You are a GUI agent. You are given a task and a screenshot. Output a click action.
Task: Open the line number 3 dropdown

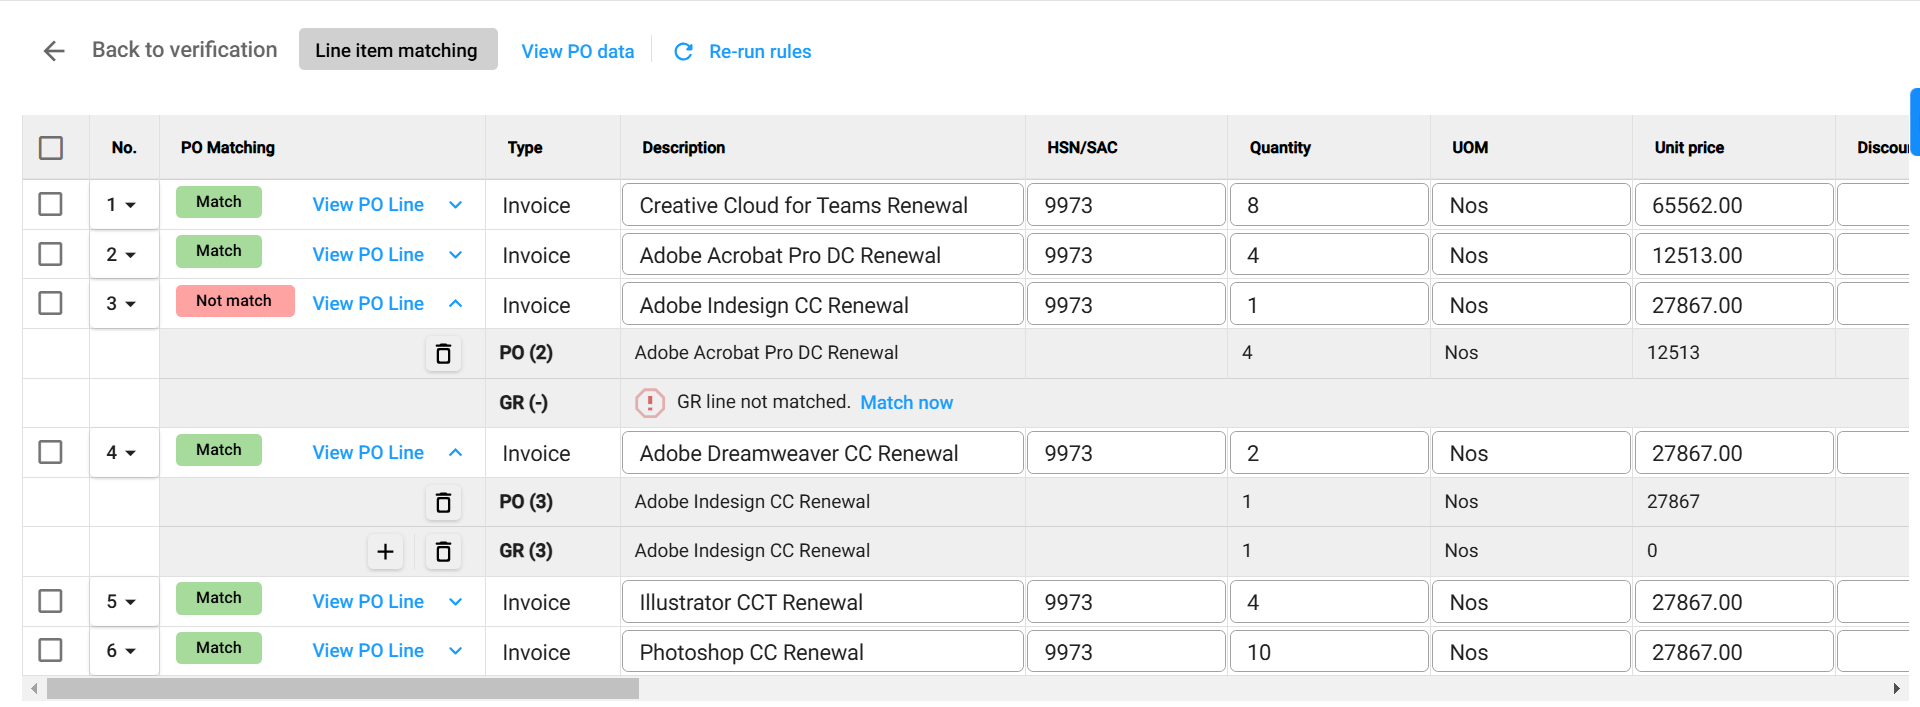pos(122,304)
